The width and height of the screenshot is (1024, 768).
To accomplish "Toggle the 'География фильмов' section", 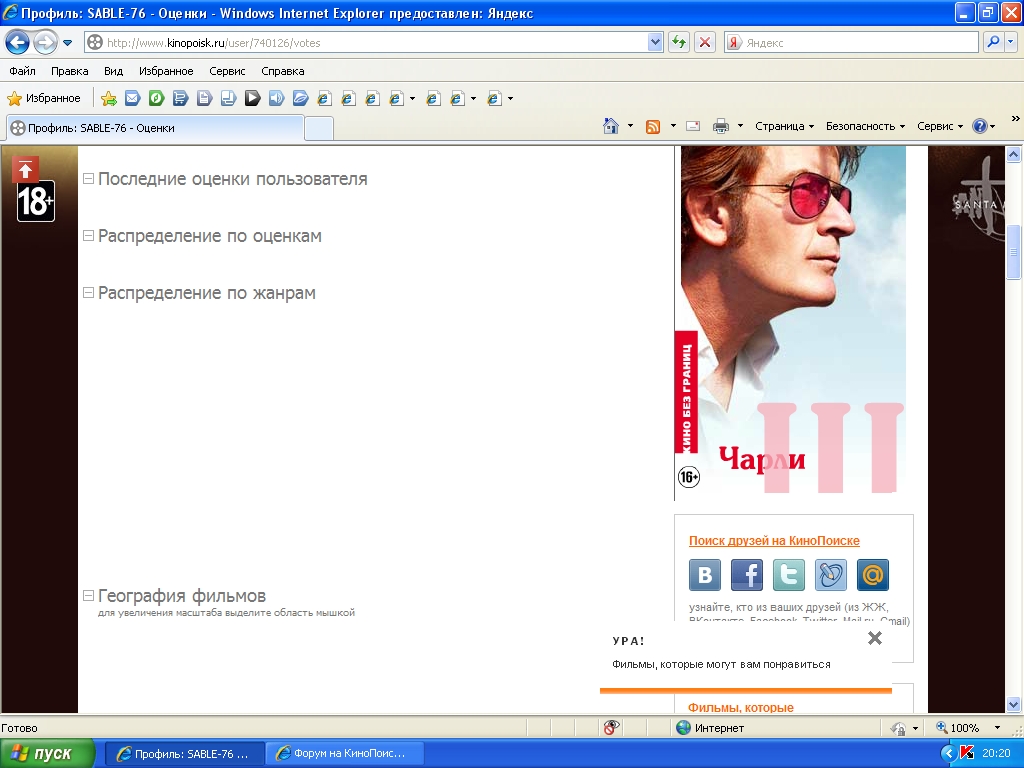I will (x=88, y=596).
